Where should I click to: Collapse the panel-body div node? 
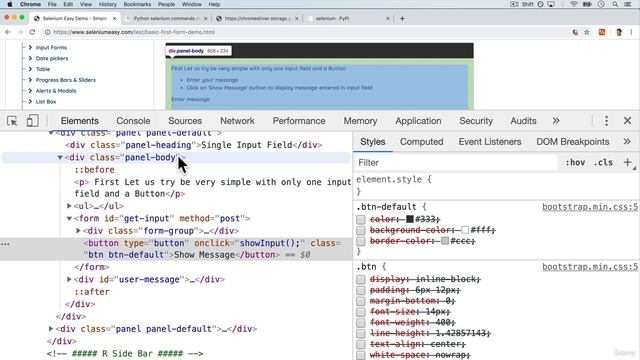[60, 158]
